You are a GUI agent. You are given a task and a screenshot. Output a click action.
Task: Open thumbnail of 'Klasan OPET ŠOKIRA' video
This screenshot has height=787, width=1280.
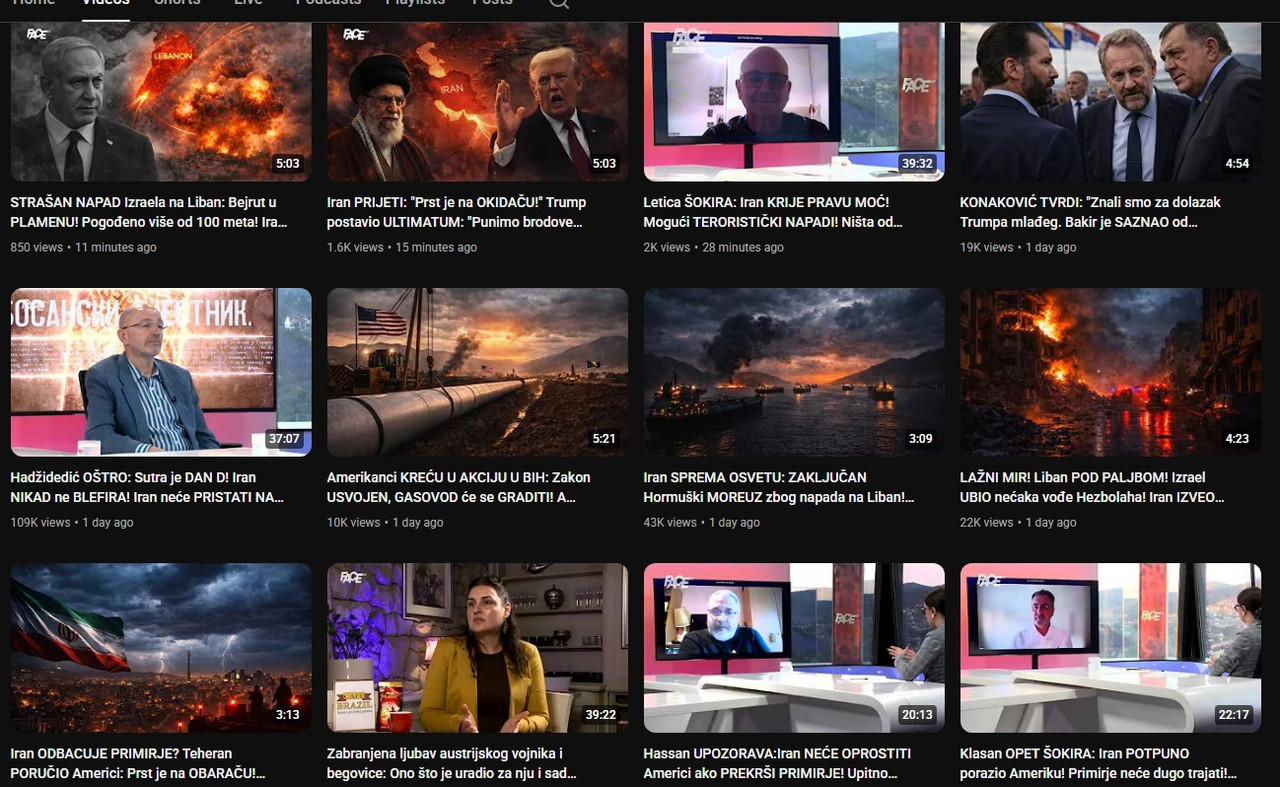click(1111, 648)
